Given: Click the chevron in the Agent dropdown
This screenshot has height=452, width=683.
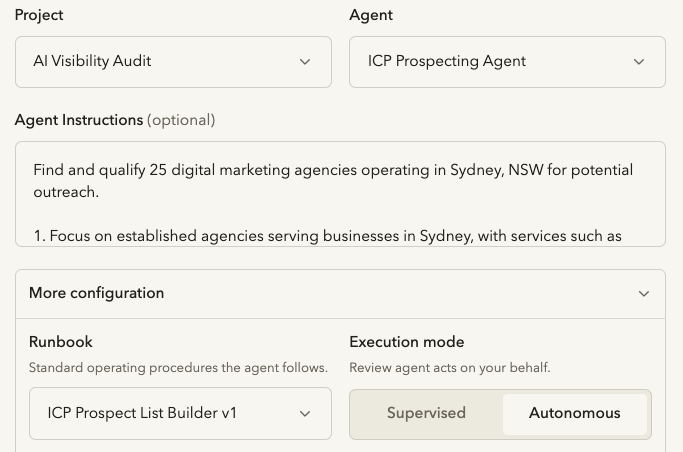Looking at the screenshot, I should (639, 62).
